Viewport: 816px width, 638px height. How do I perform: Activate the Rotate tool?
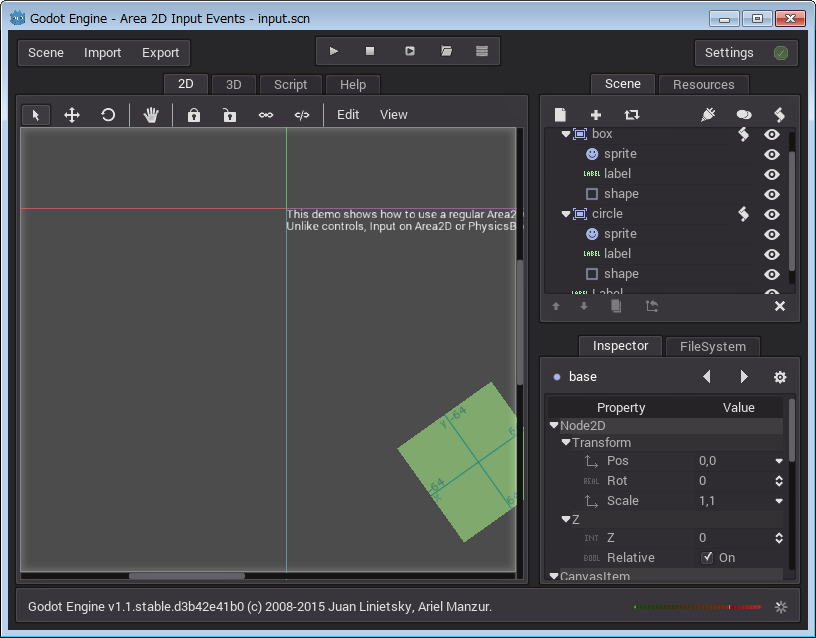108,115
